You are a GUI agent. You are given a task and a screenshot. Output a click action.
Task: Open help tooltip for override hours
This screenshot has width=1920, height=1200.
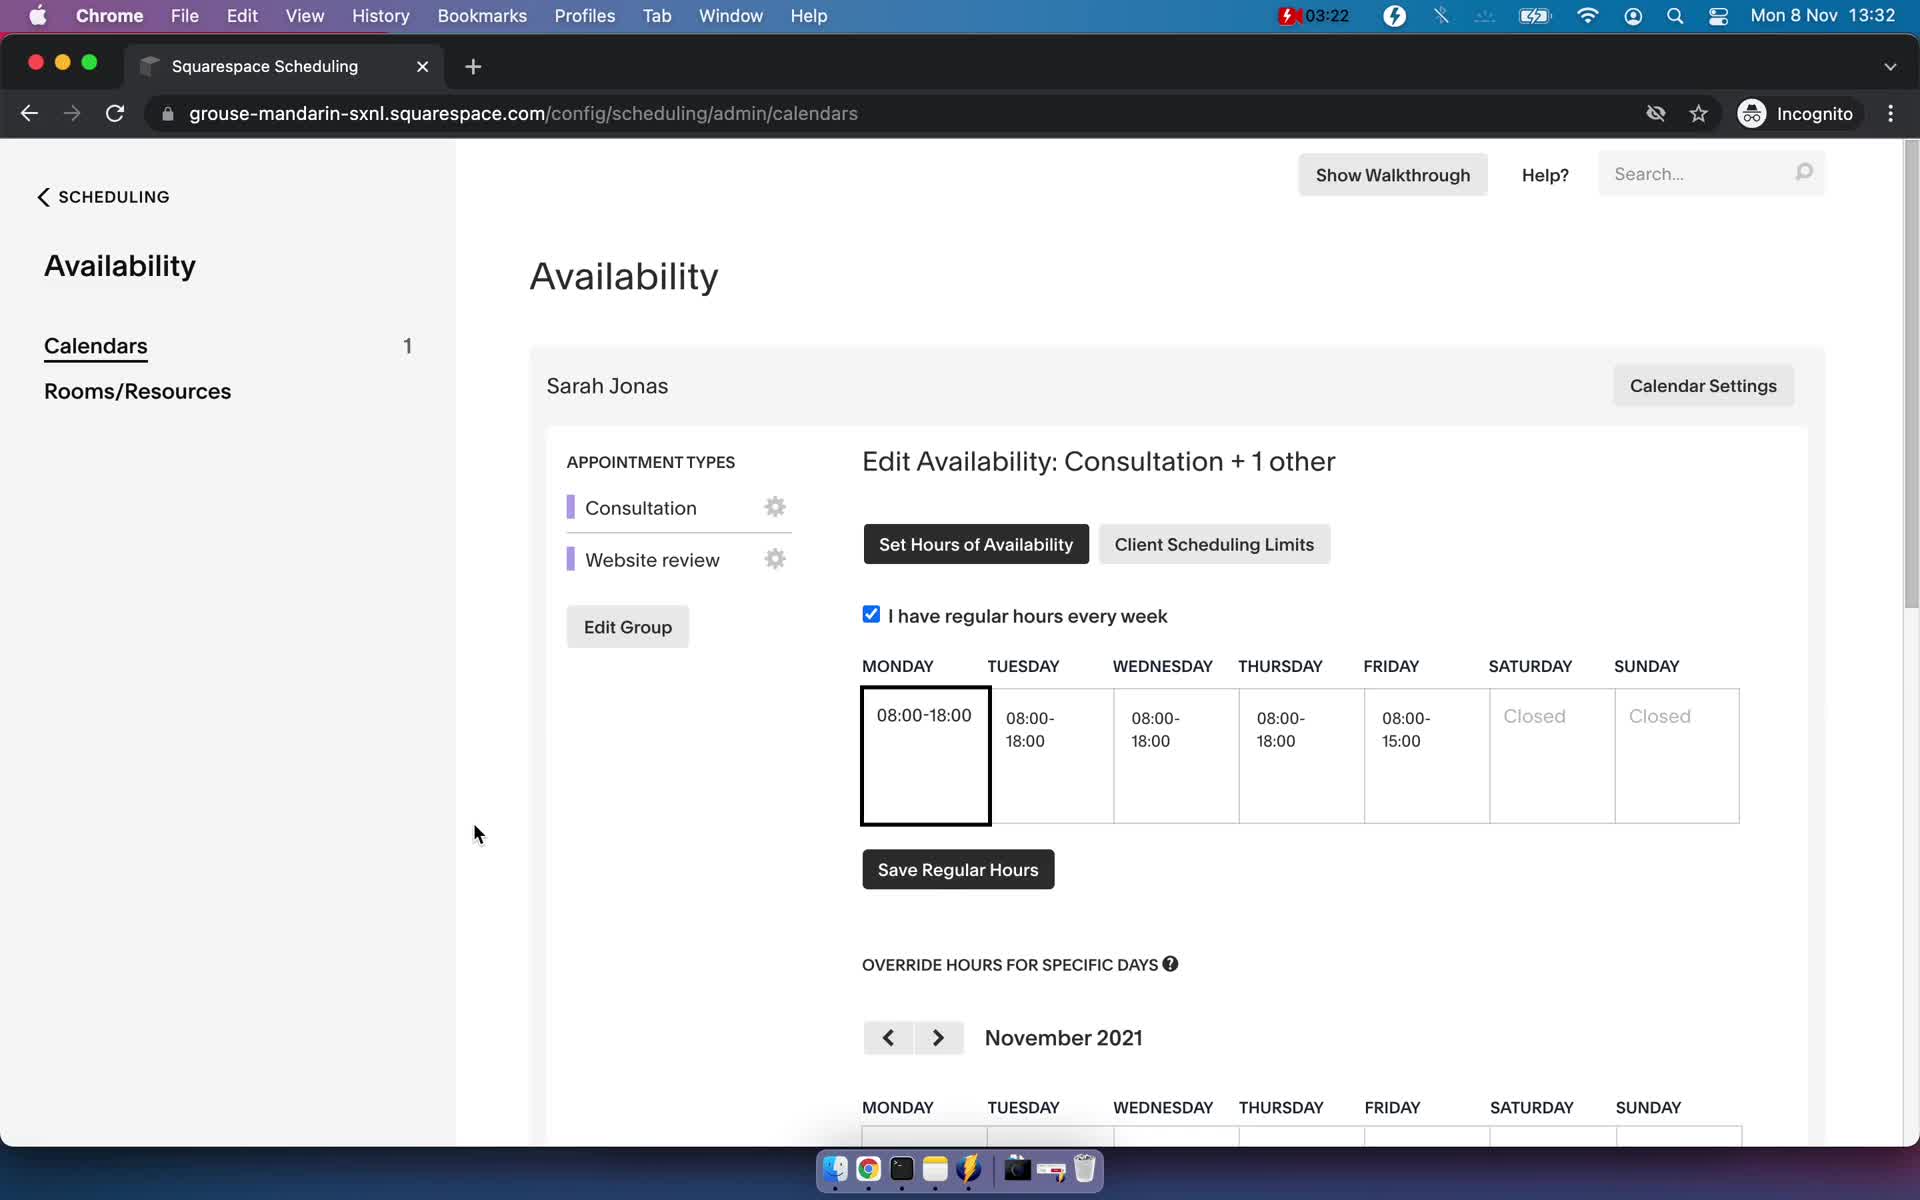click(x=1170, y=964)
